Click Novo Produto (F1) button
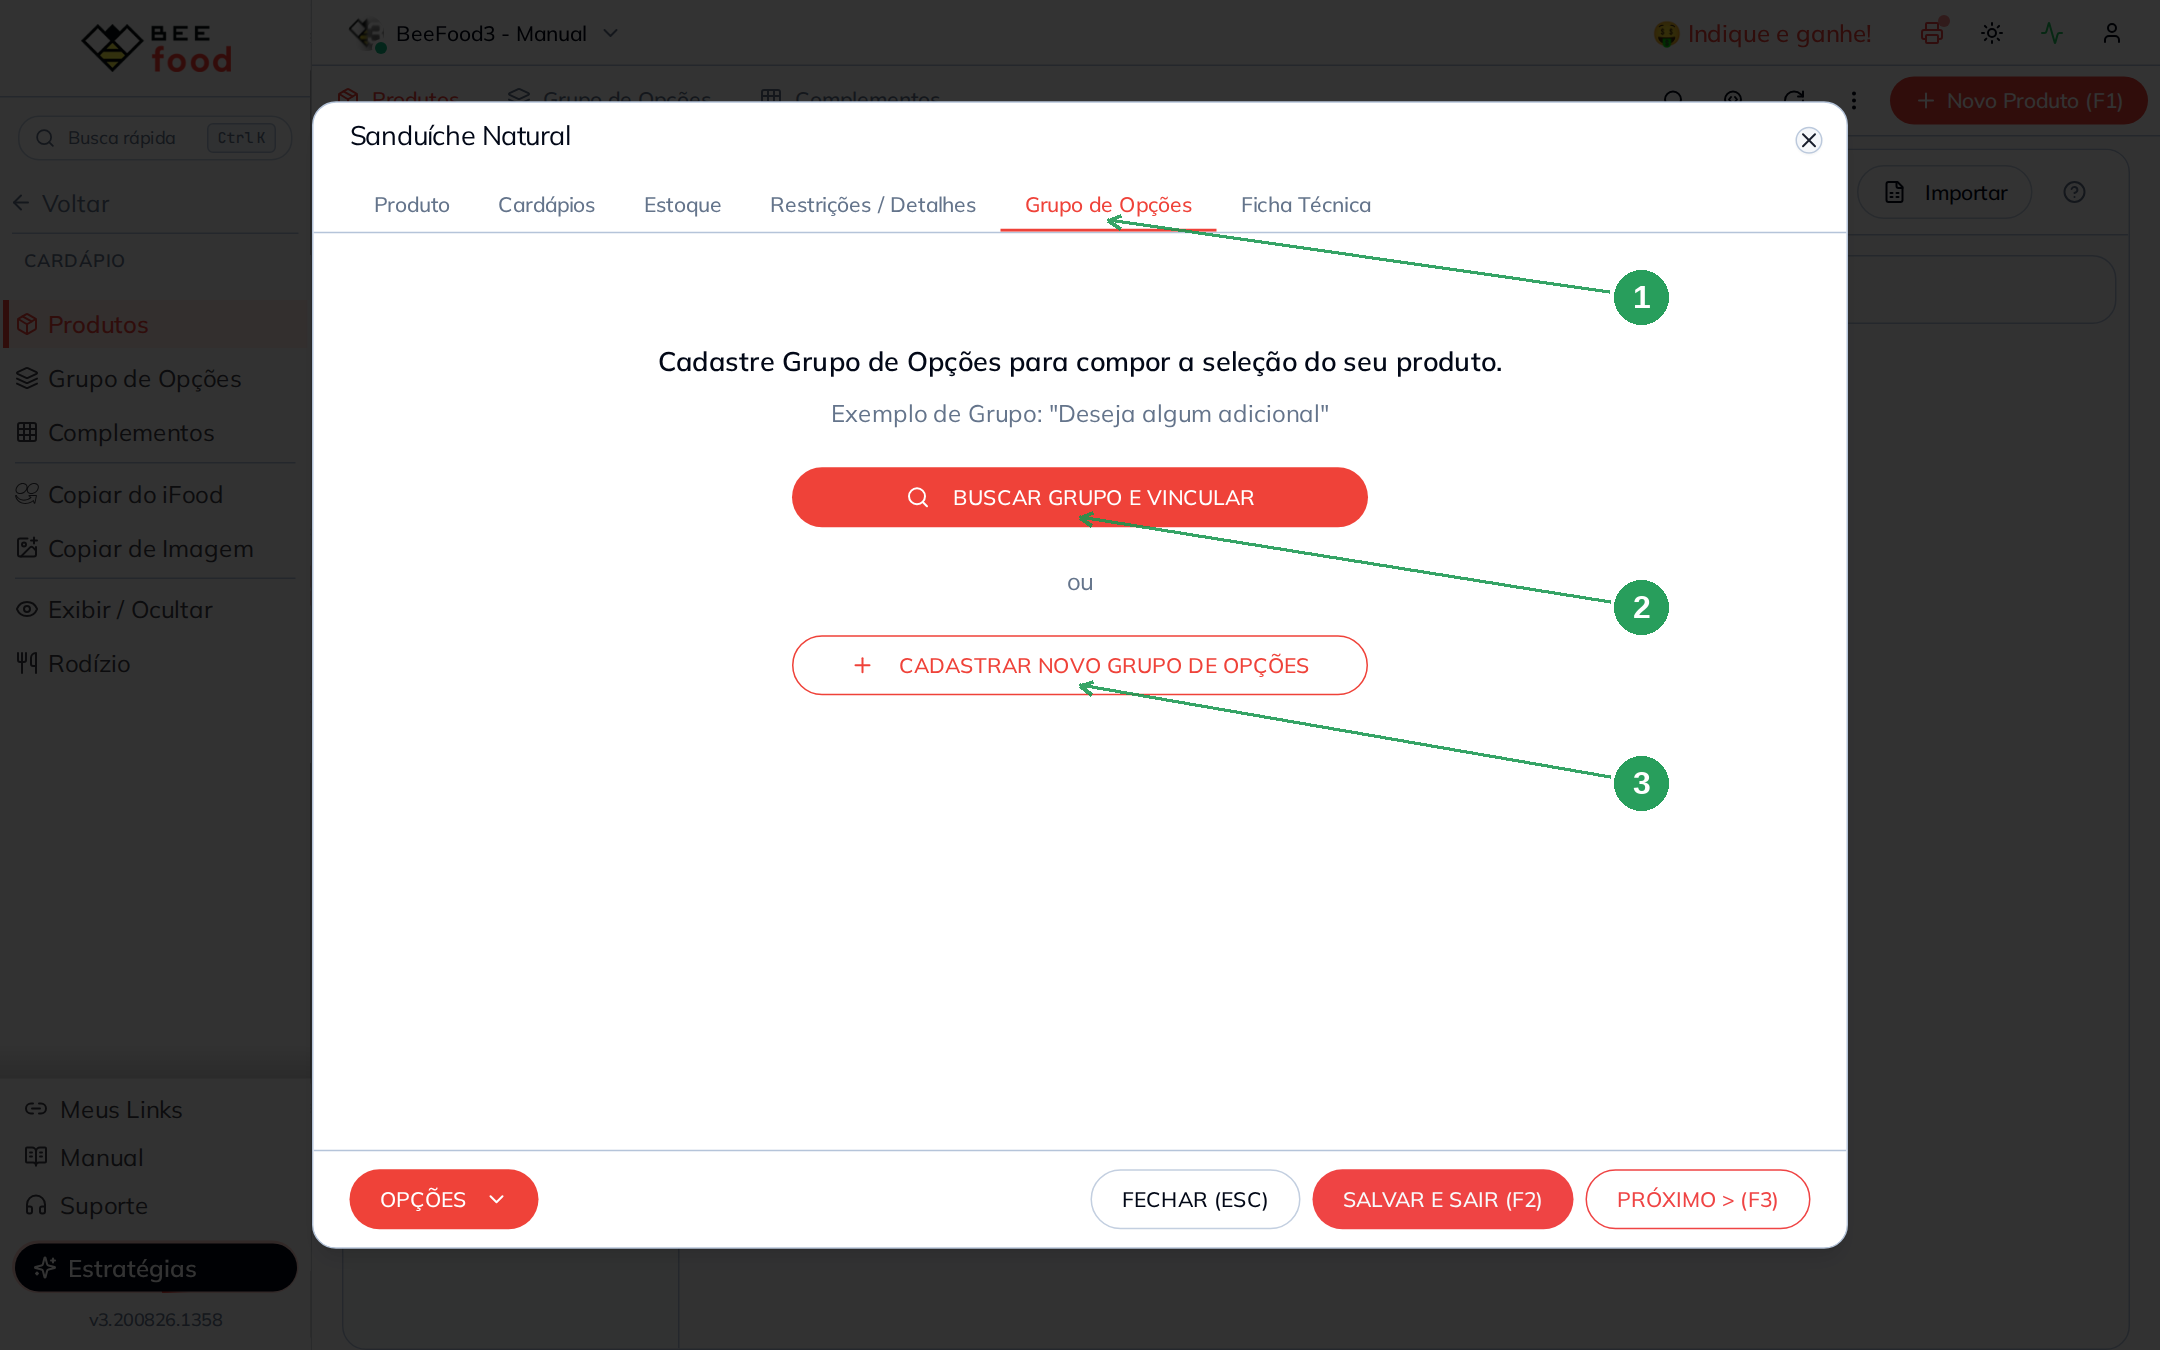Image resolution: width=2160 pixels, height=1350 pixels. click(x=2018, y=101)
